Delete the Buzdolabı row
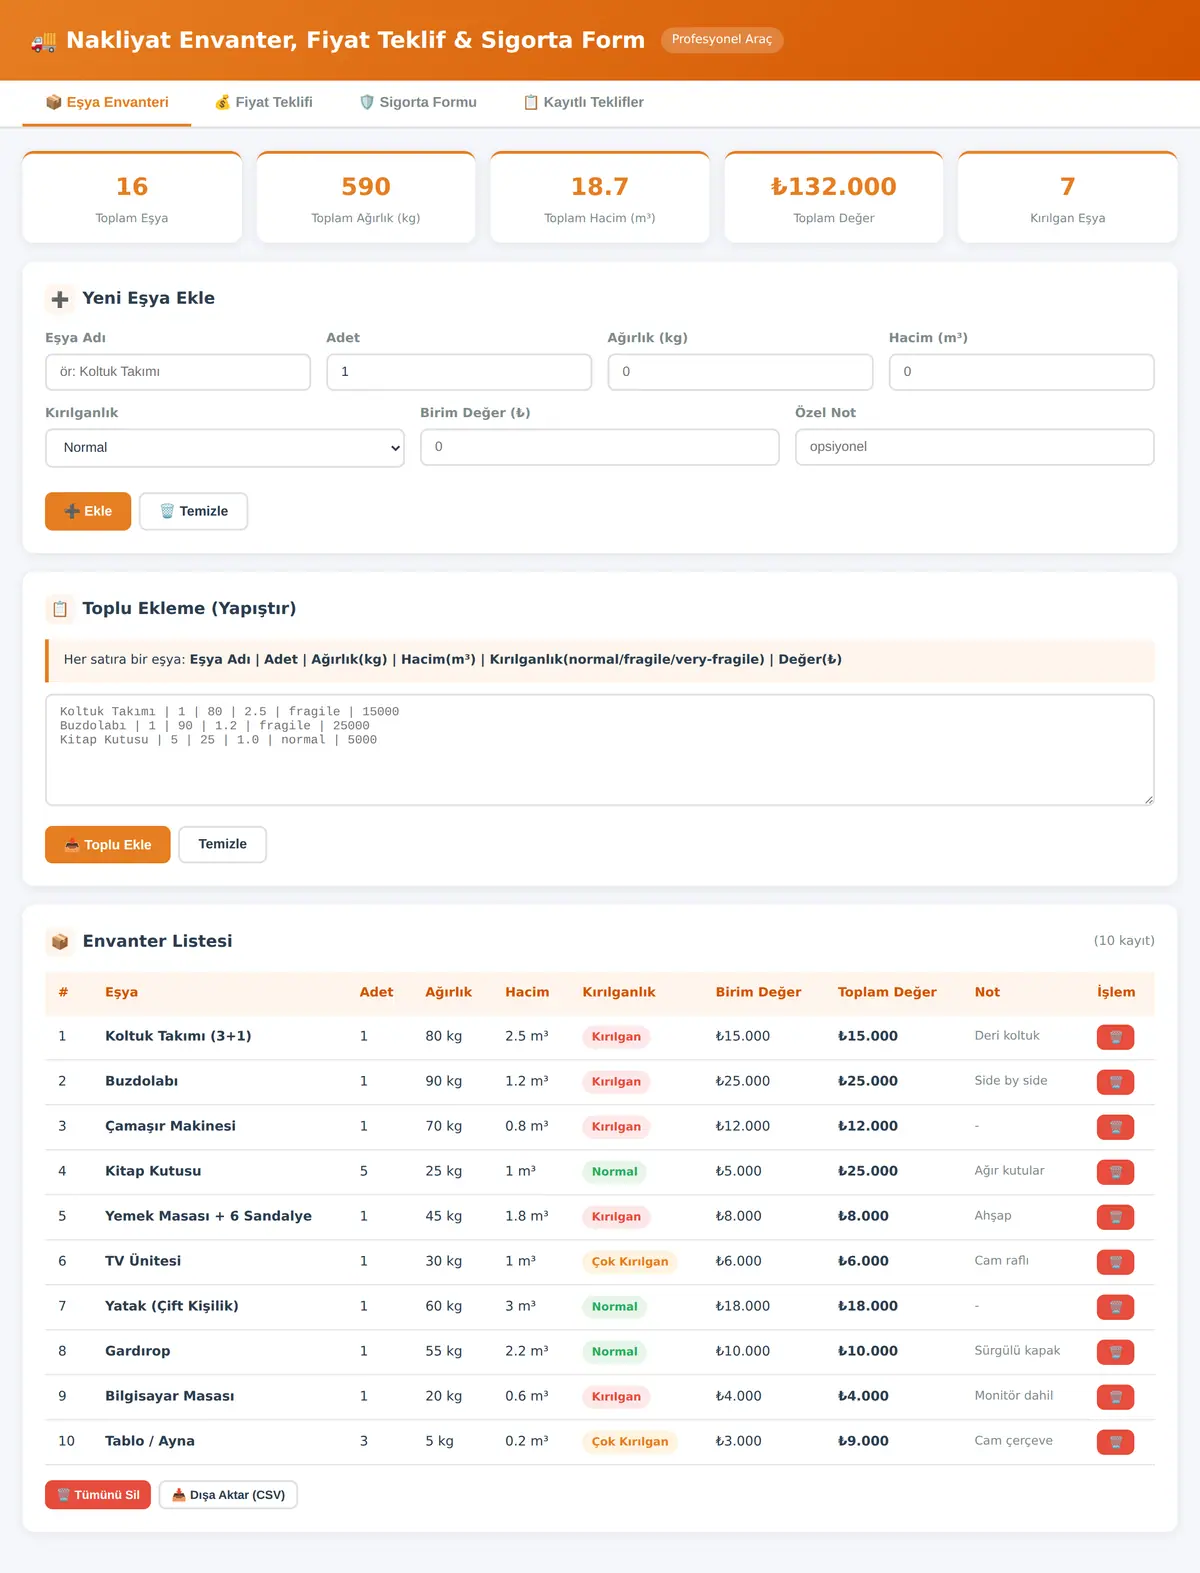 [x=1115, y=1082]
